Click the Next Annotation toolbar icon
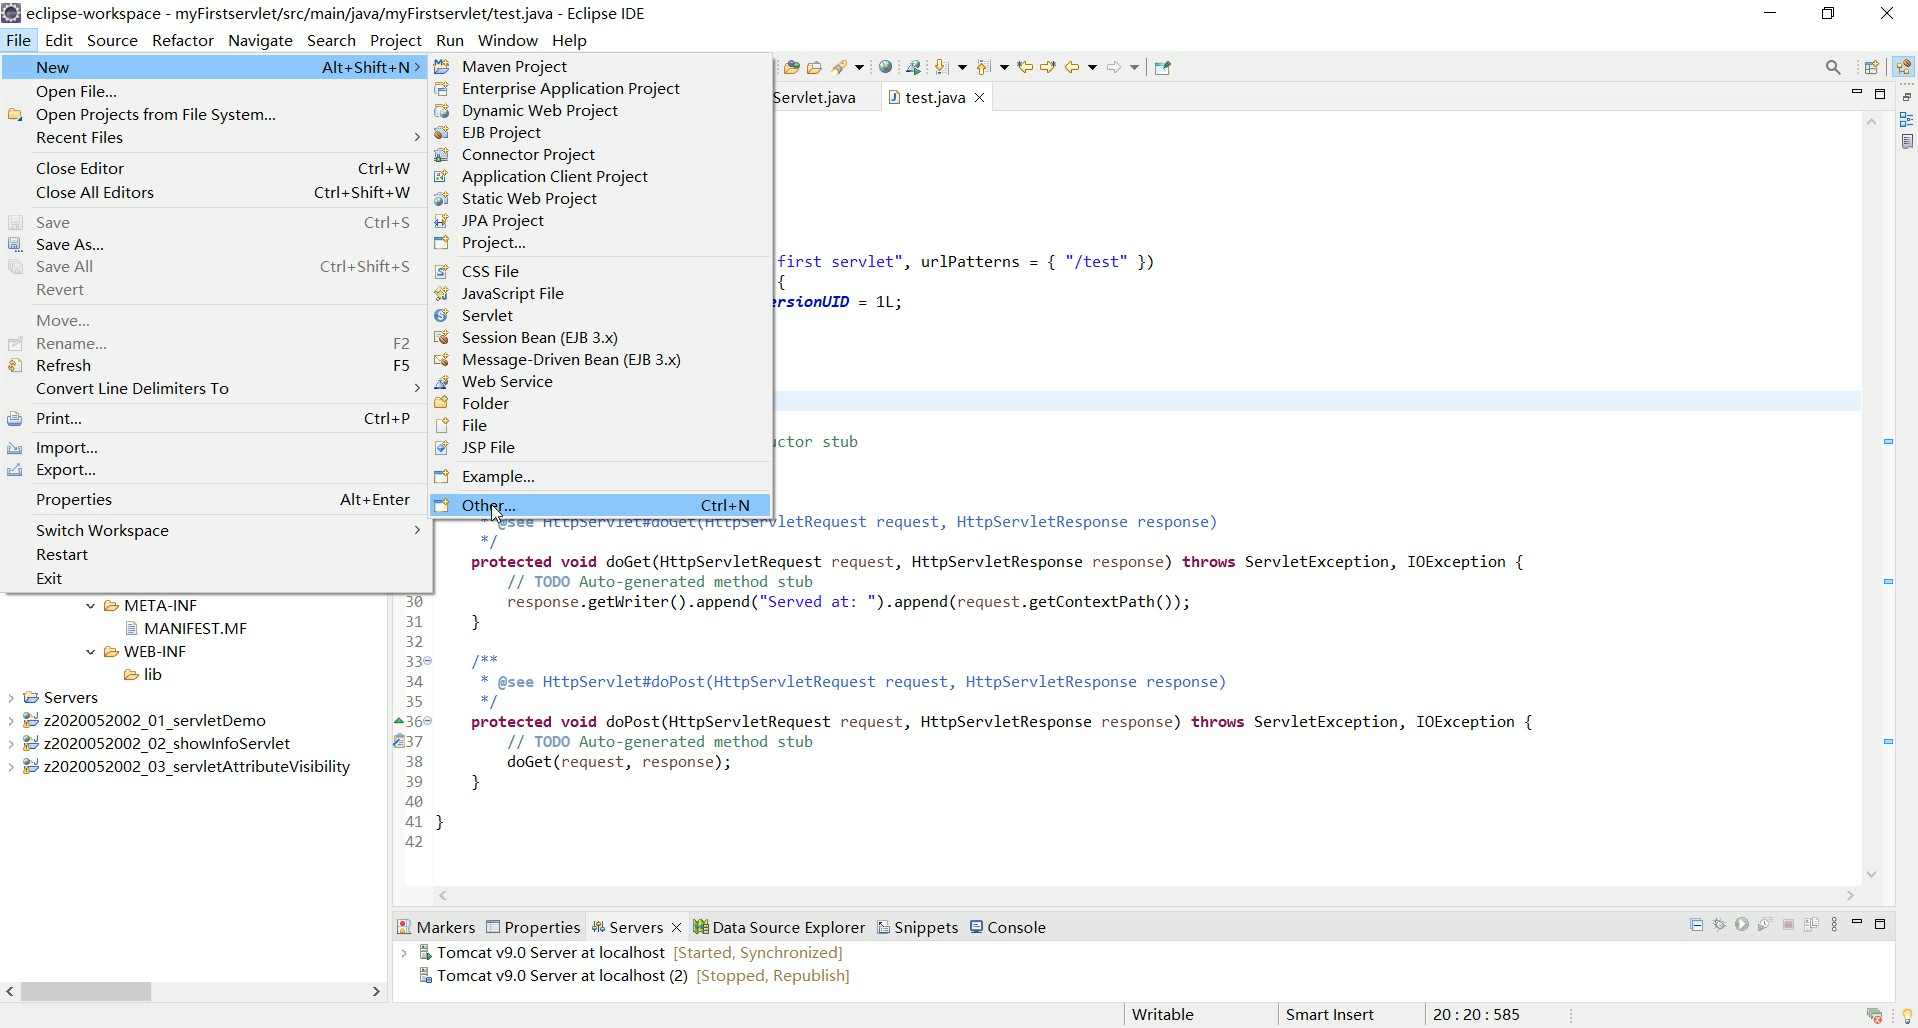Viewport: 1918px width, 1028px height. click(940, 67)
